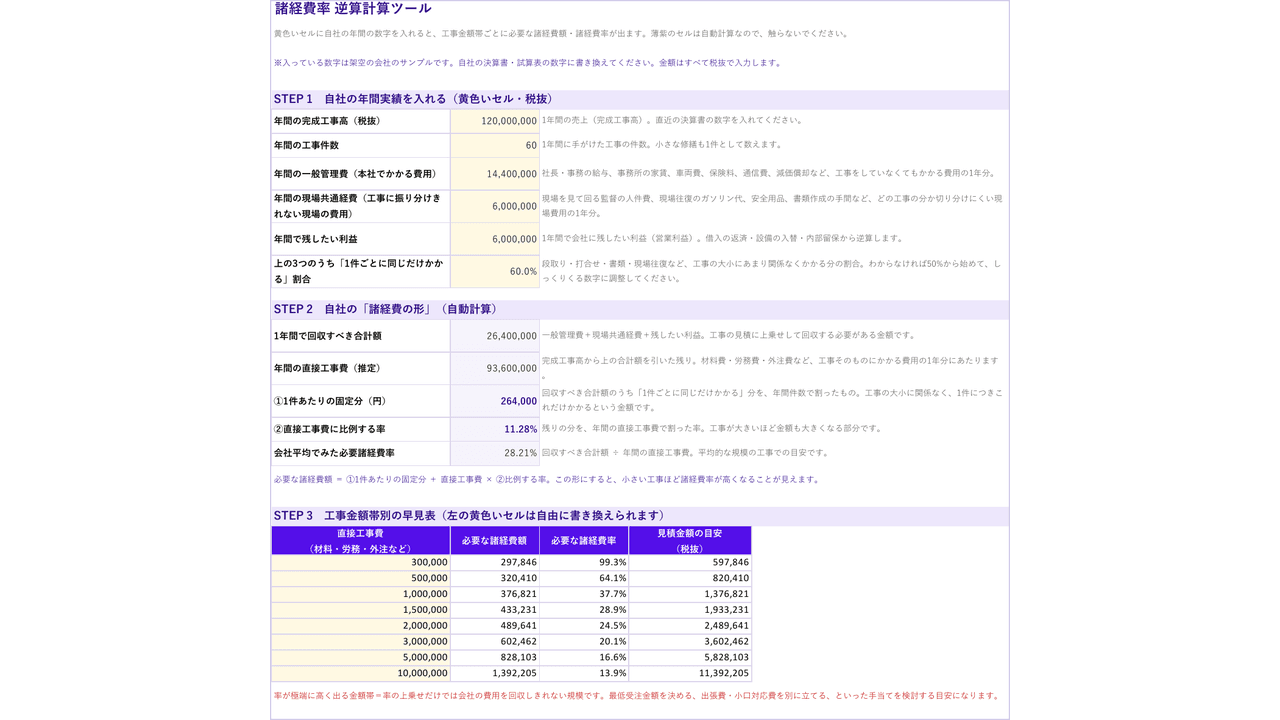Click the 597,846 estimate amount cell
This screenshot has width=1280, height=720.
click(690, 562)
